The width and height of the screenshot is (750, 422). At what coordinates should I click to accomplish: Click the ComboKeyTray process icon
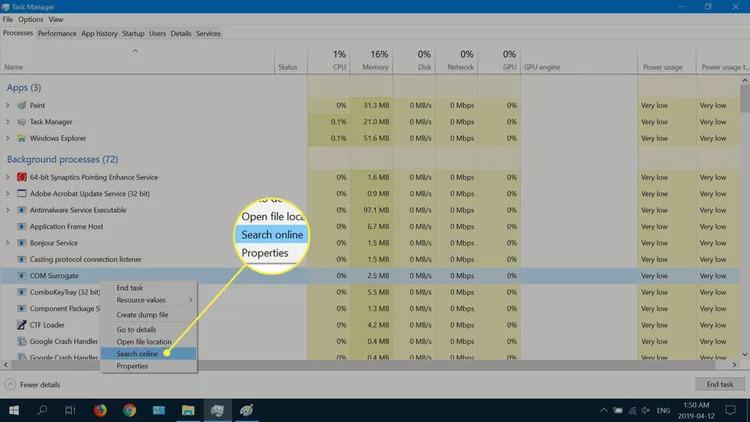[x=22, y=292]
